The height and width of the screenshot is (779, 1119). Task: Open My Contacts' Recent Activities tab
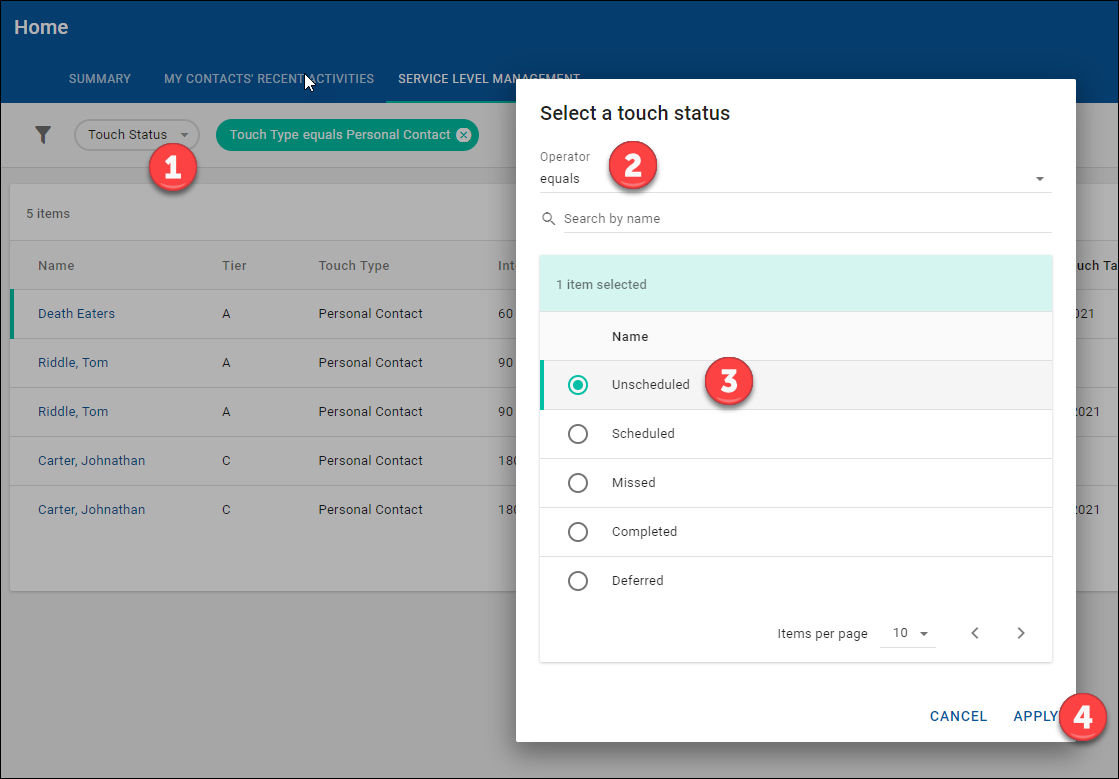(269, 78)
